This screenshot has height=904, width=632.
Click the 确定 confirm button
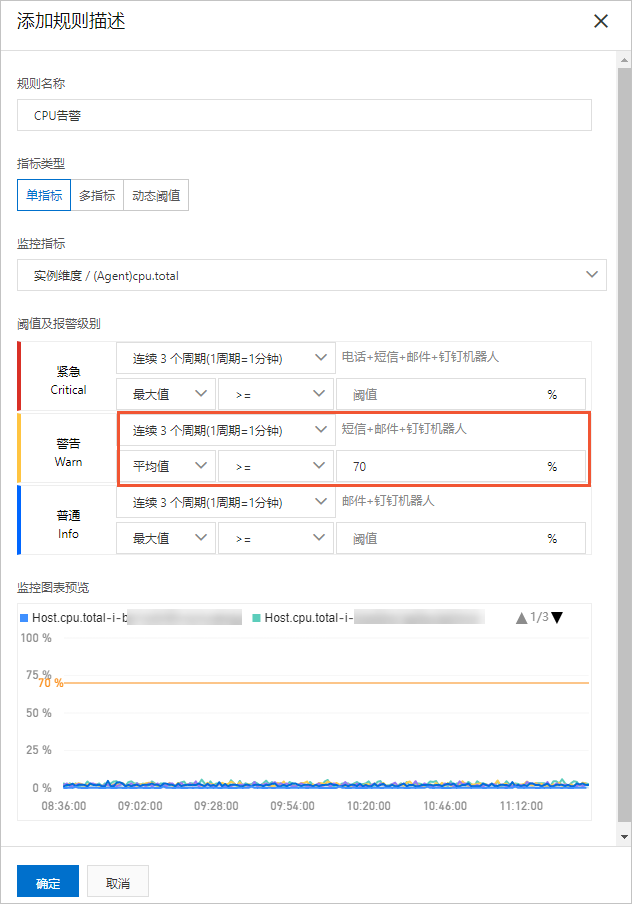(47, 881)
